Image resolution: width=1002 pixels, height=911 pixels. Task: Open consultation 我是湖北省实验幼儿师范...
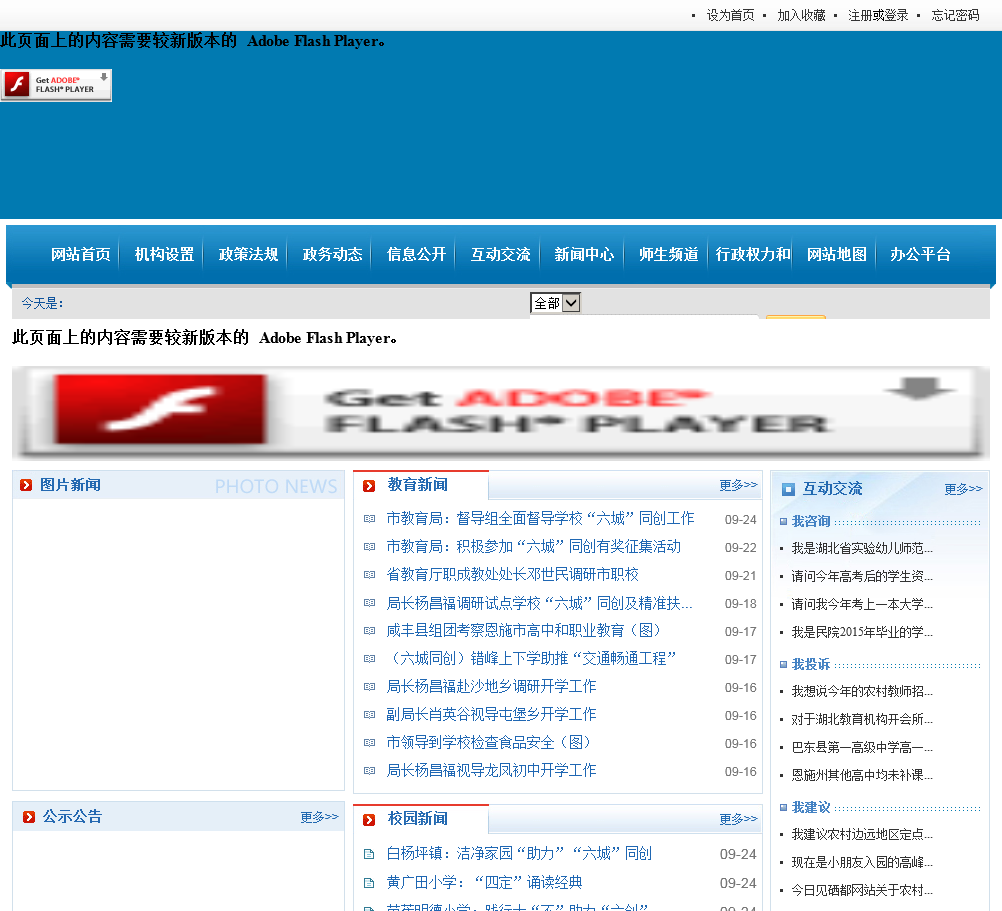click(862, 549)
